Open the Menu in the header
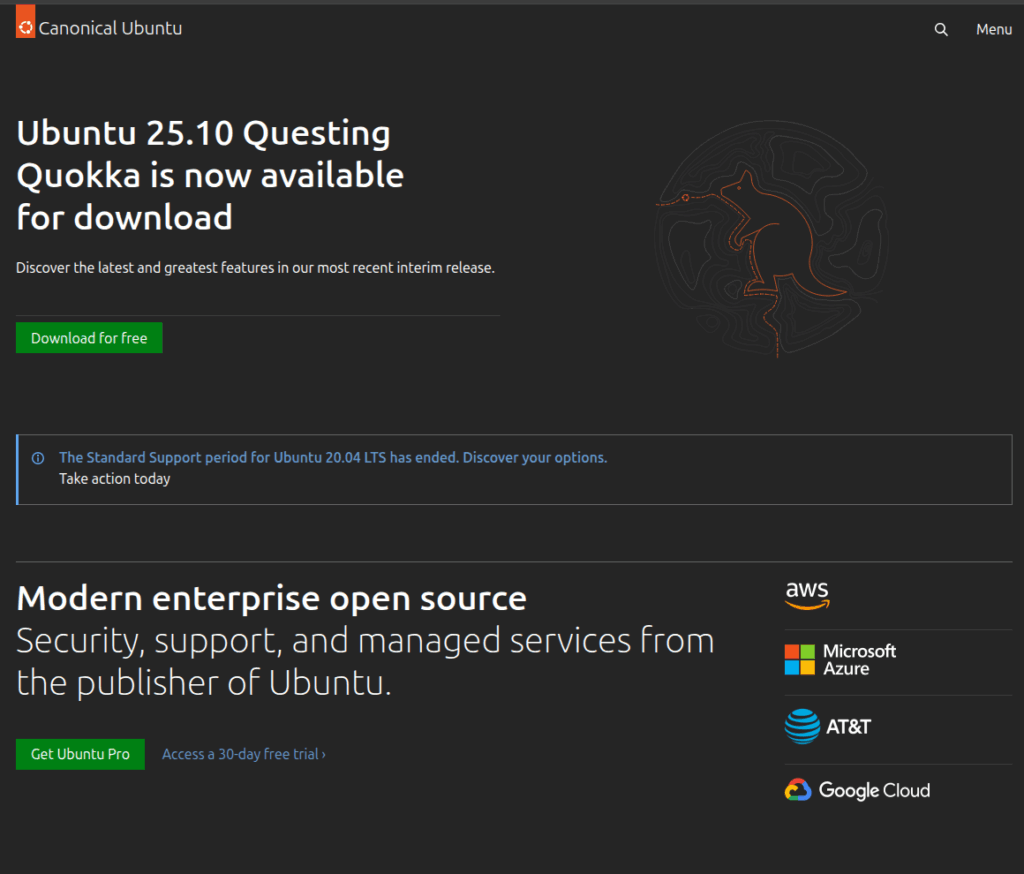Screen dimensions: 1024x874 point(994,29)
